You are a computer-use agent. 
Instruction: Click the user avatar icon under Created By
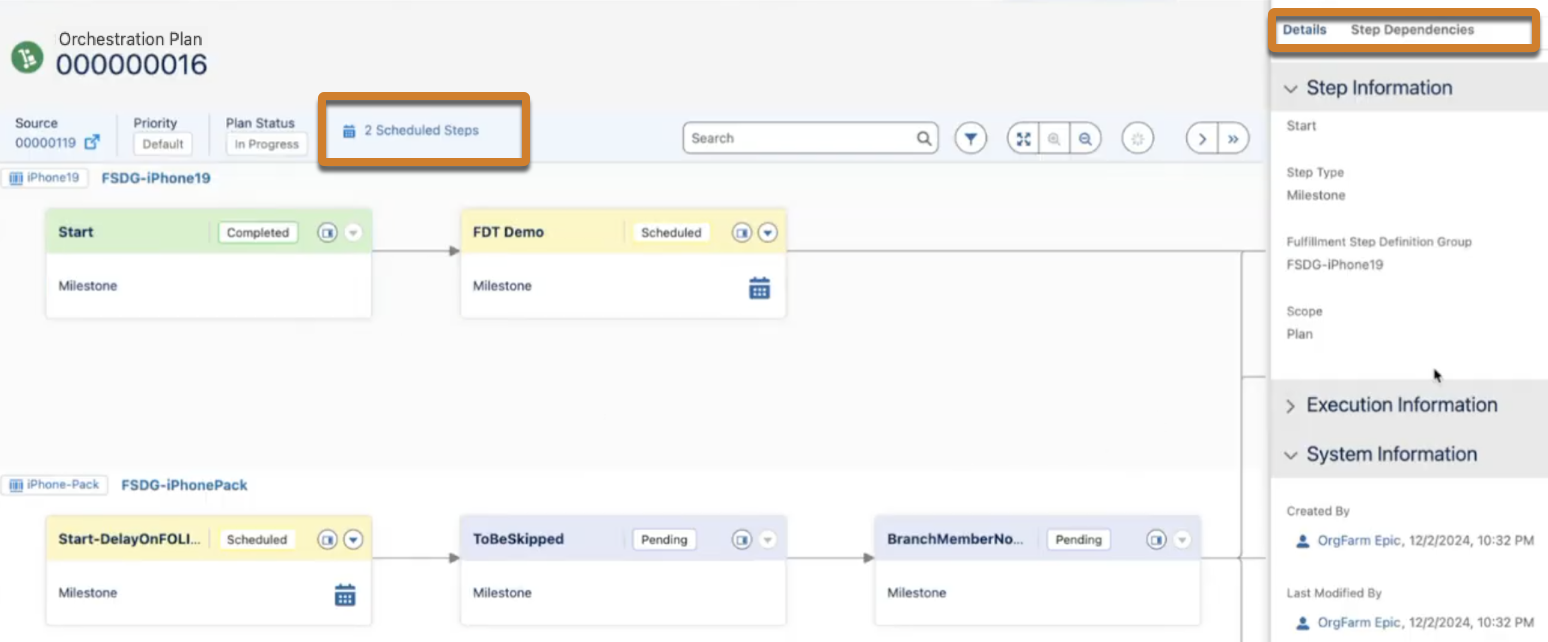pyautogui.click(x=1302, y=541)
